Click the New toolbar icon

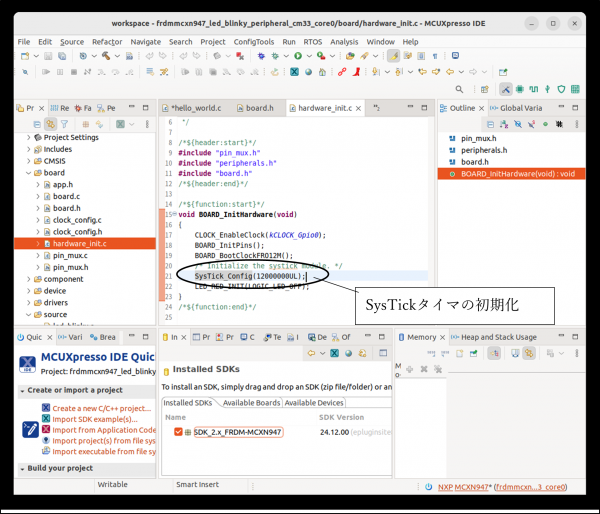(x=25, y=56)
